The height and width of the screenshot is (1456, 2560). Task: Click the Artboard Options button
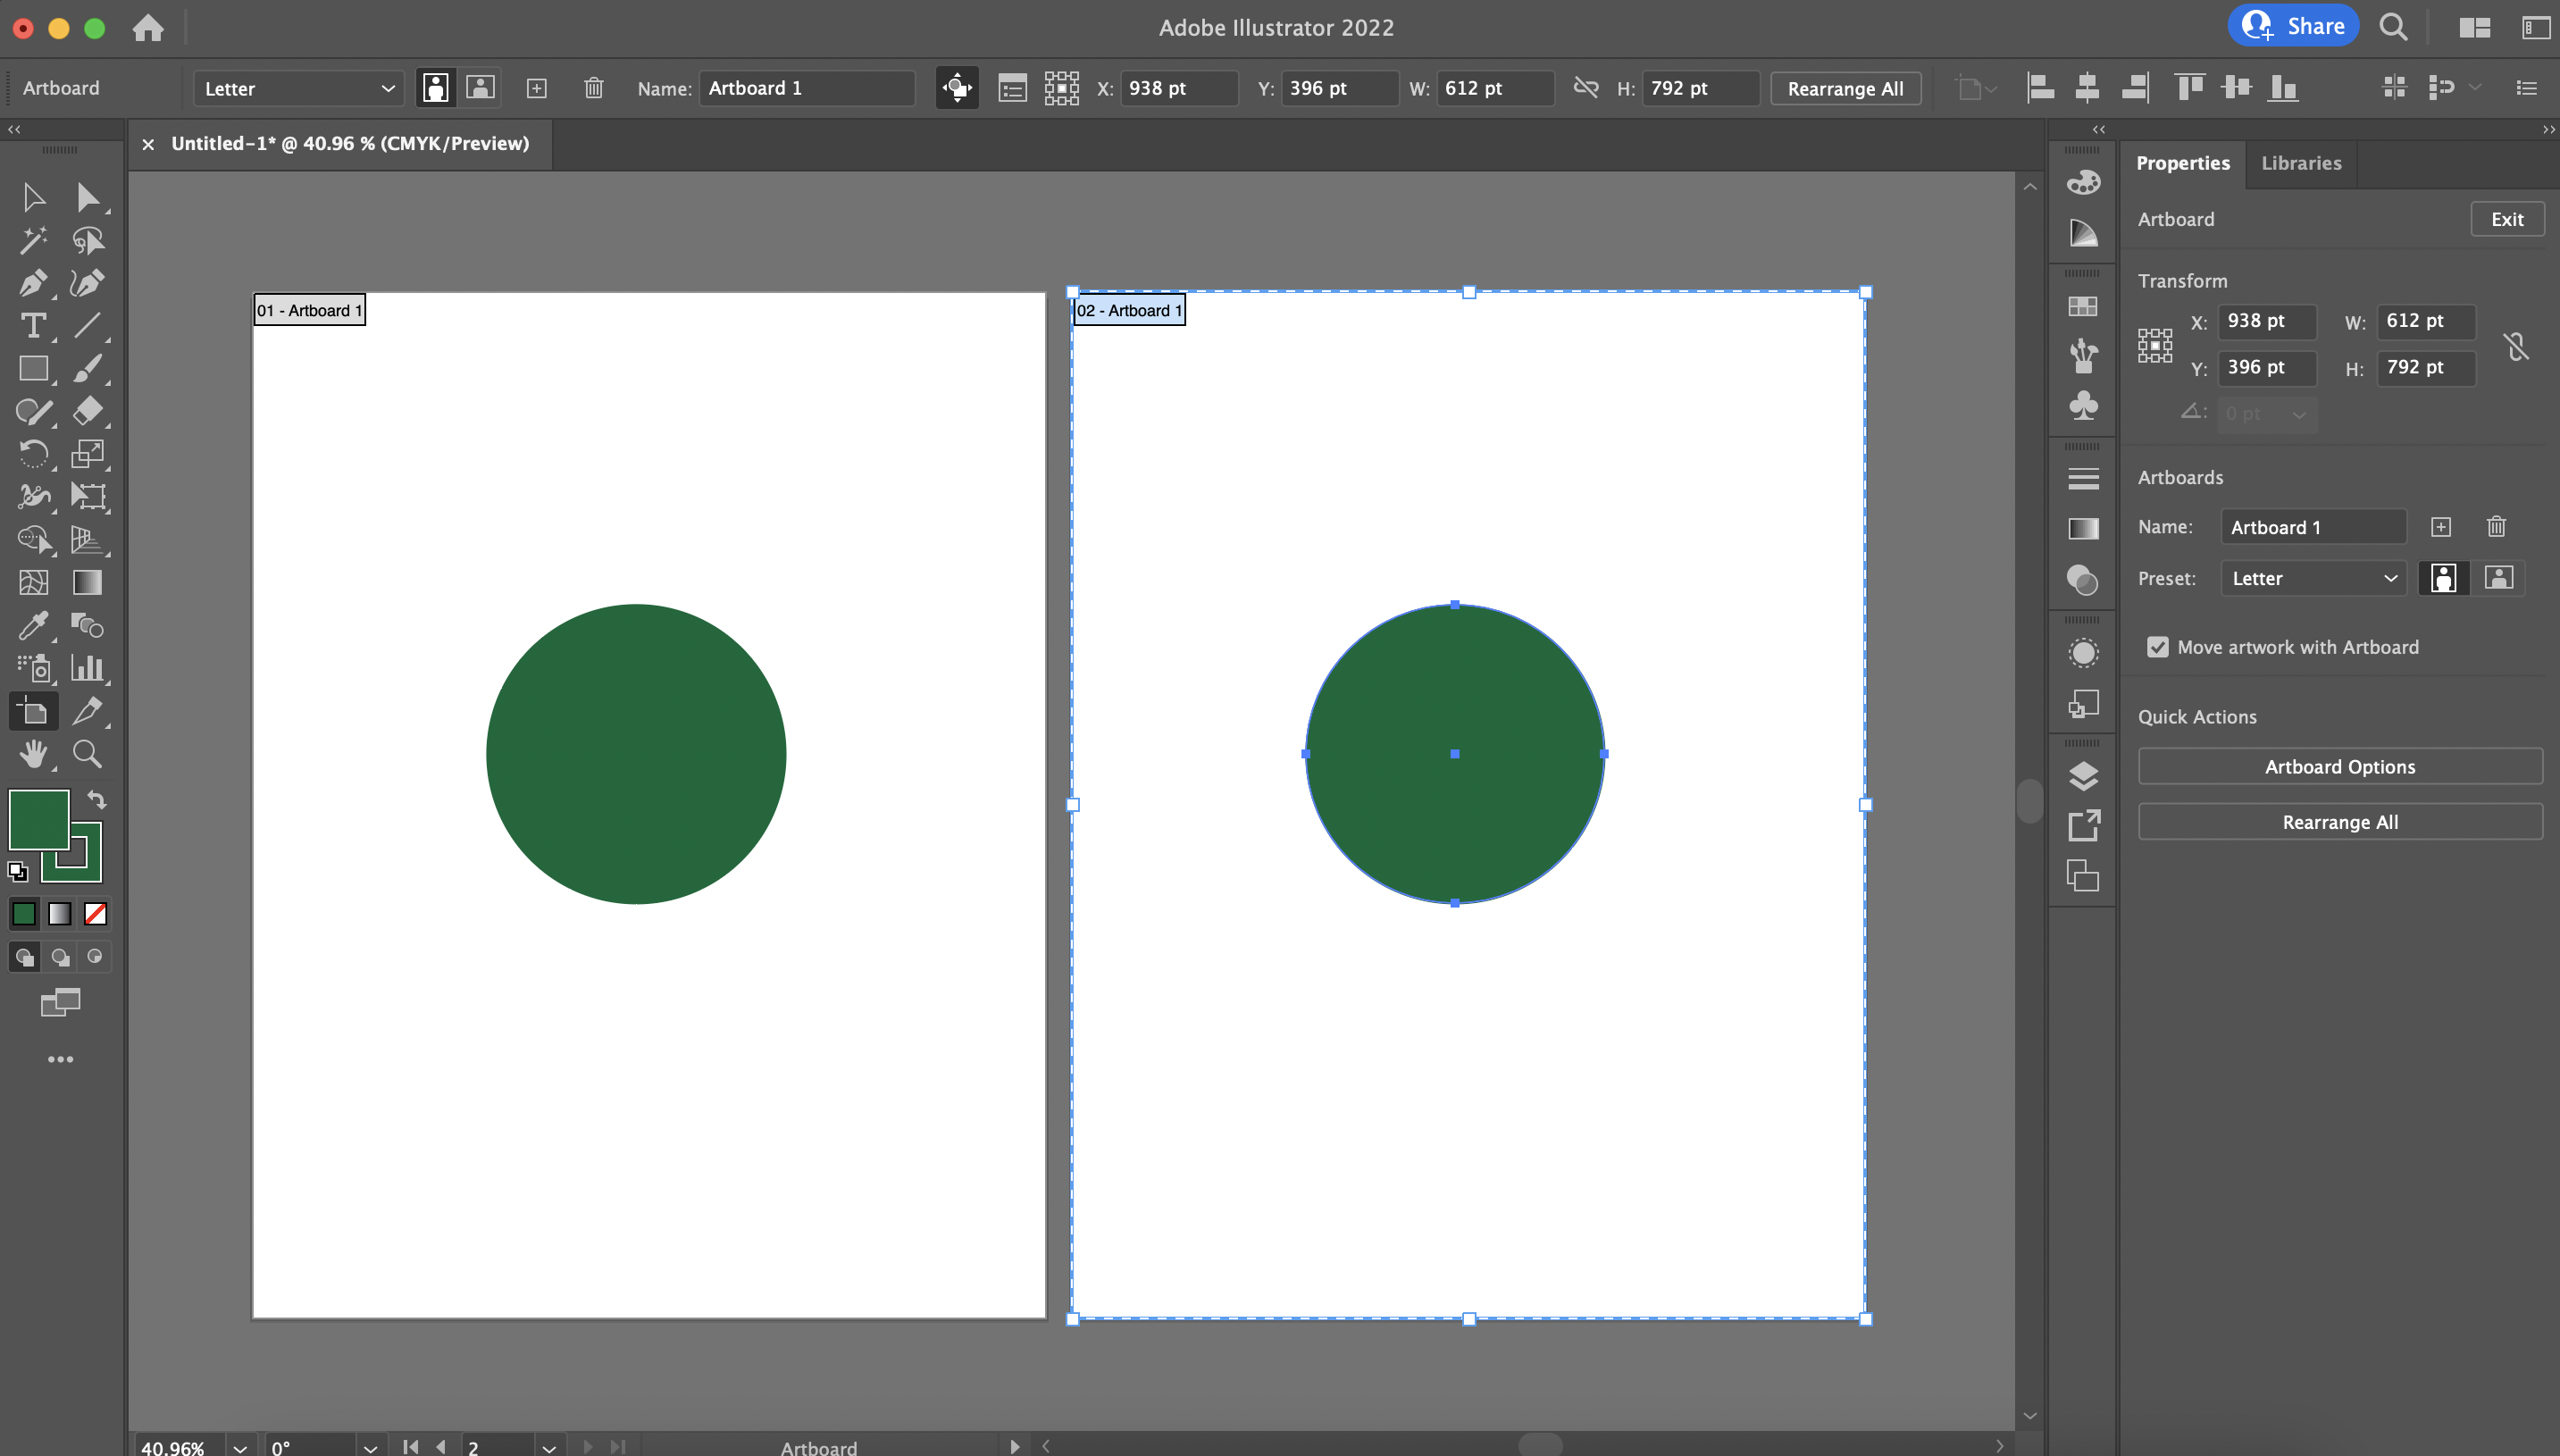coord(2340,765)
